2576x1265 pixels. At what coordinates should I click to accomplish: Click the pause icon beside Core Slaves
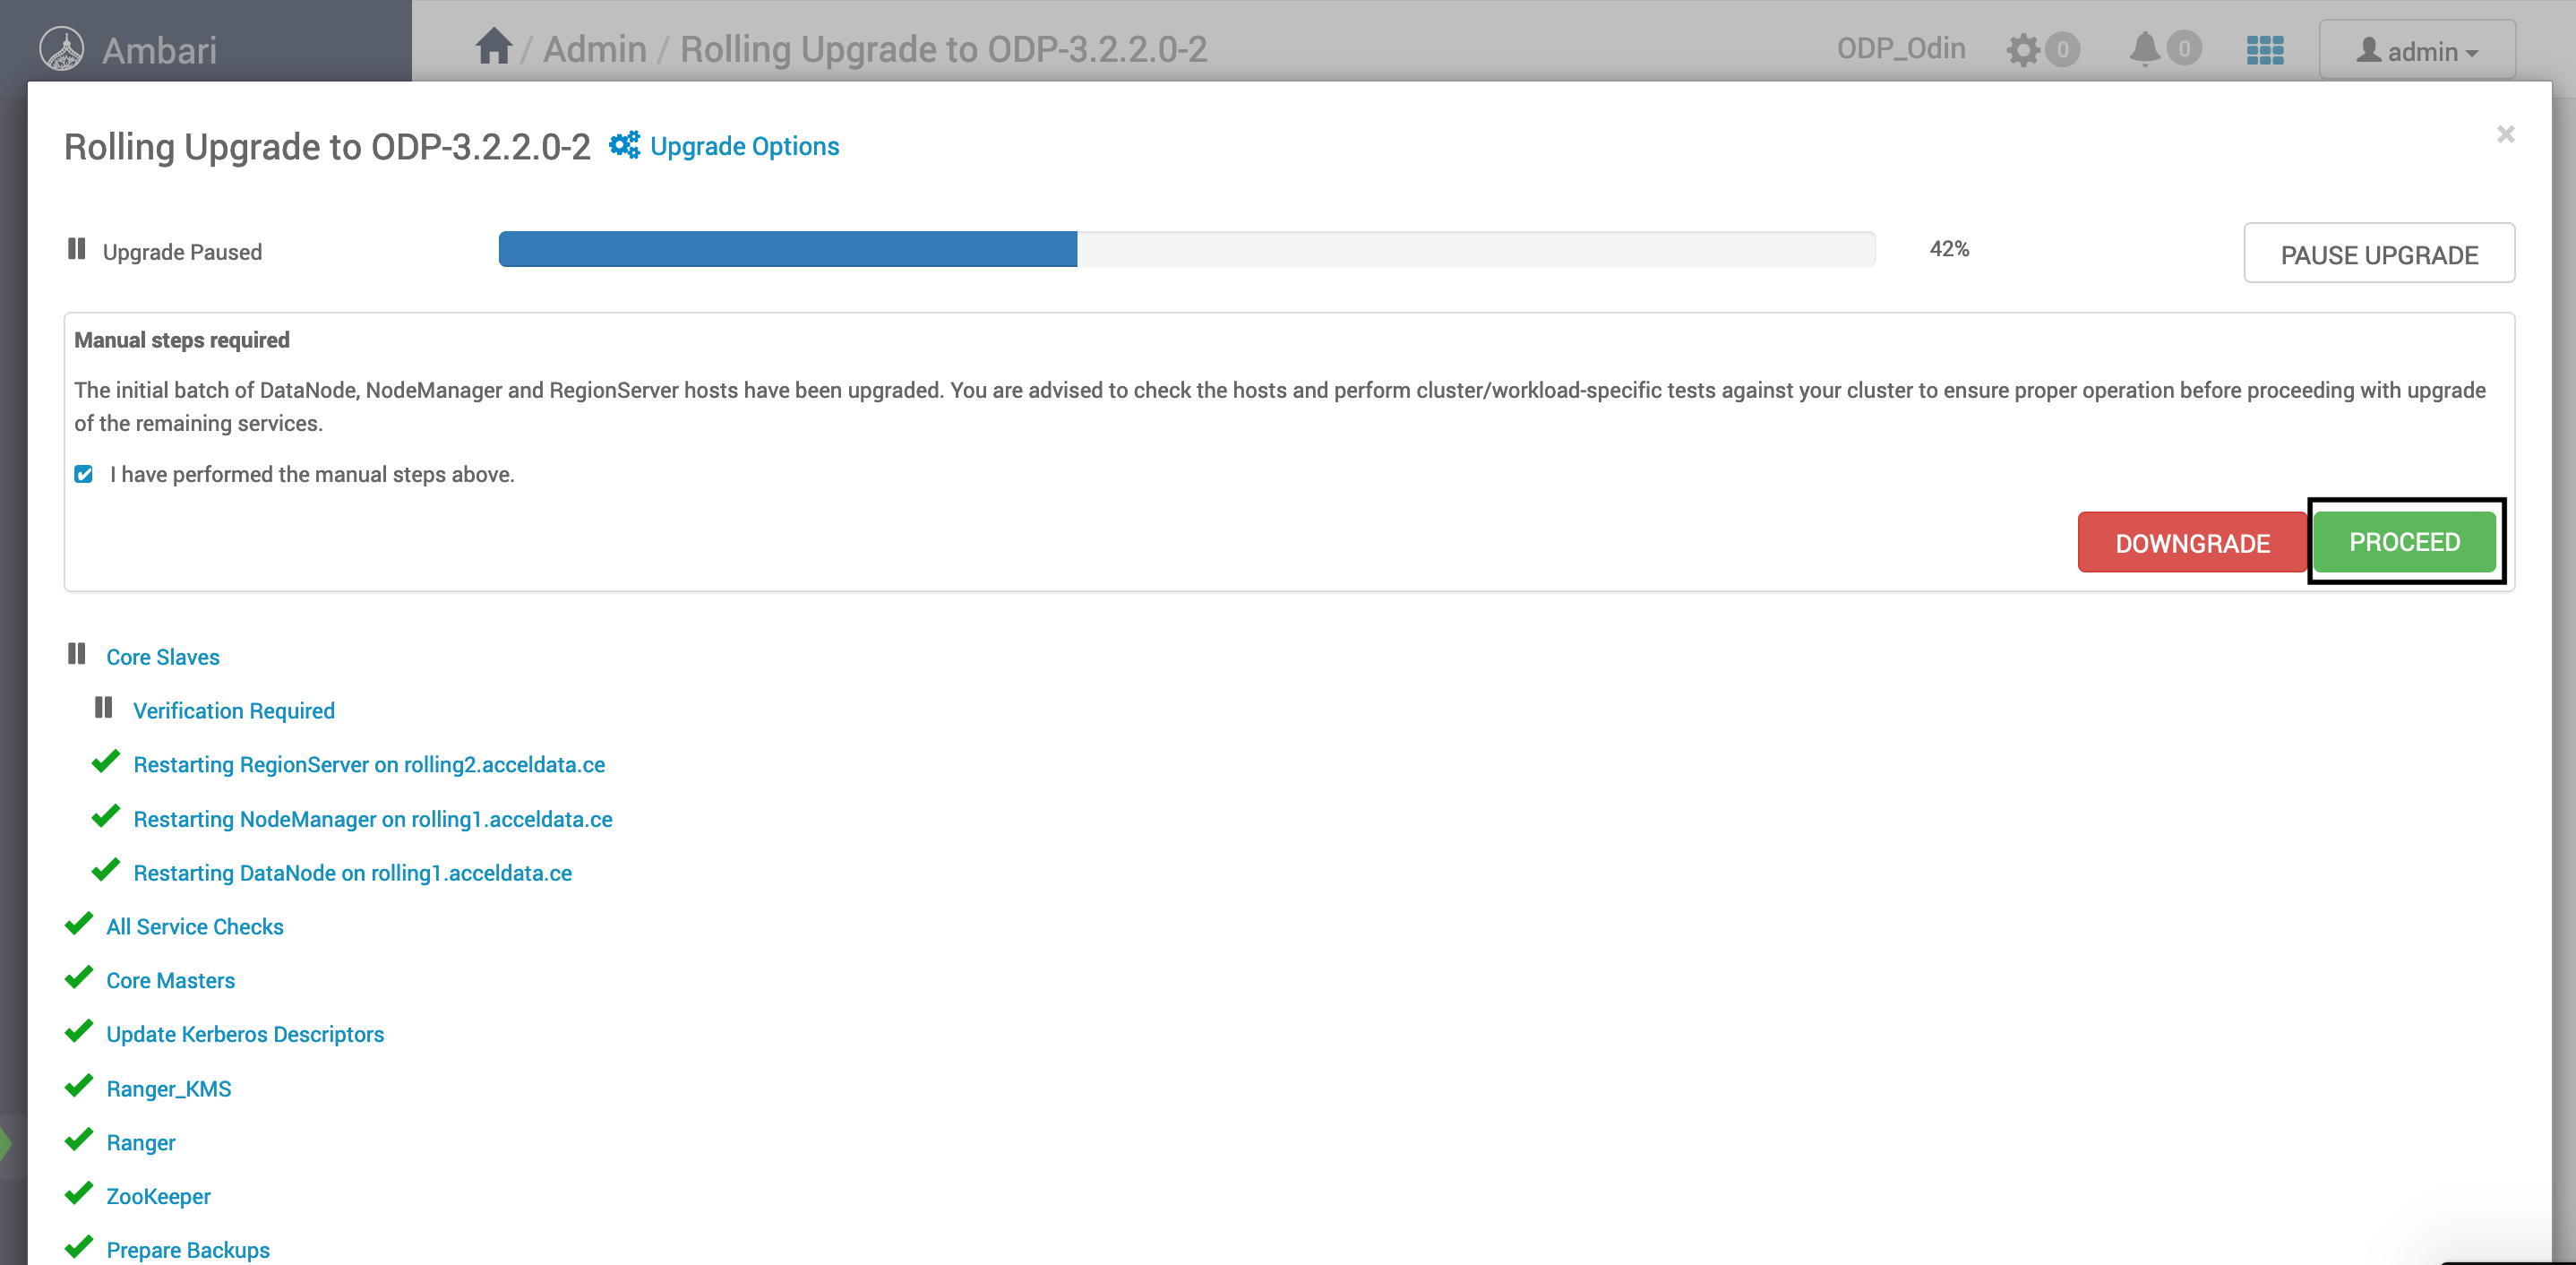(x=76, y=654)
